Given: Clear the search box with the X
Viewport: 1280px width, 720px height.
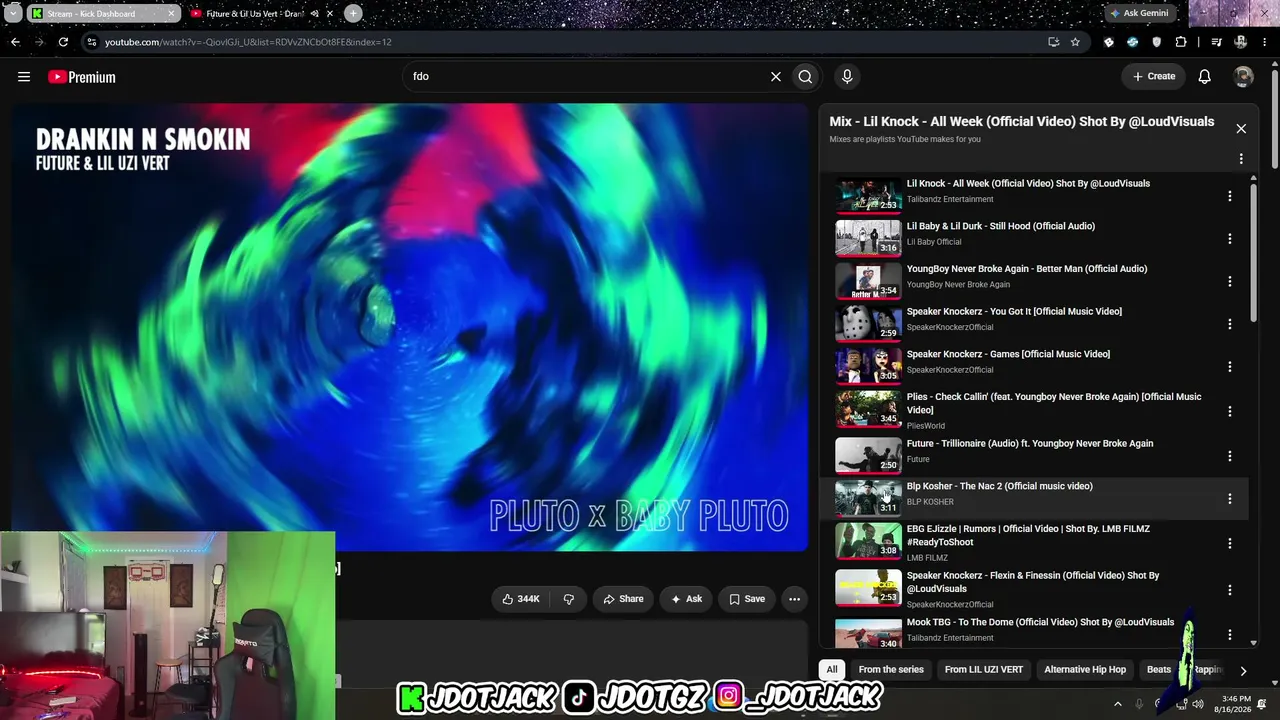Looking at the screenshot, I should (775, 76).
